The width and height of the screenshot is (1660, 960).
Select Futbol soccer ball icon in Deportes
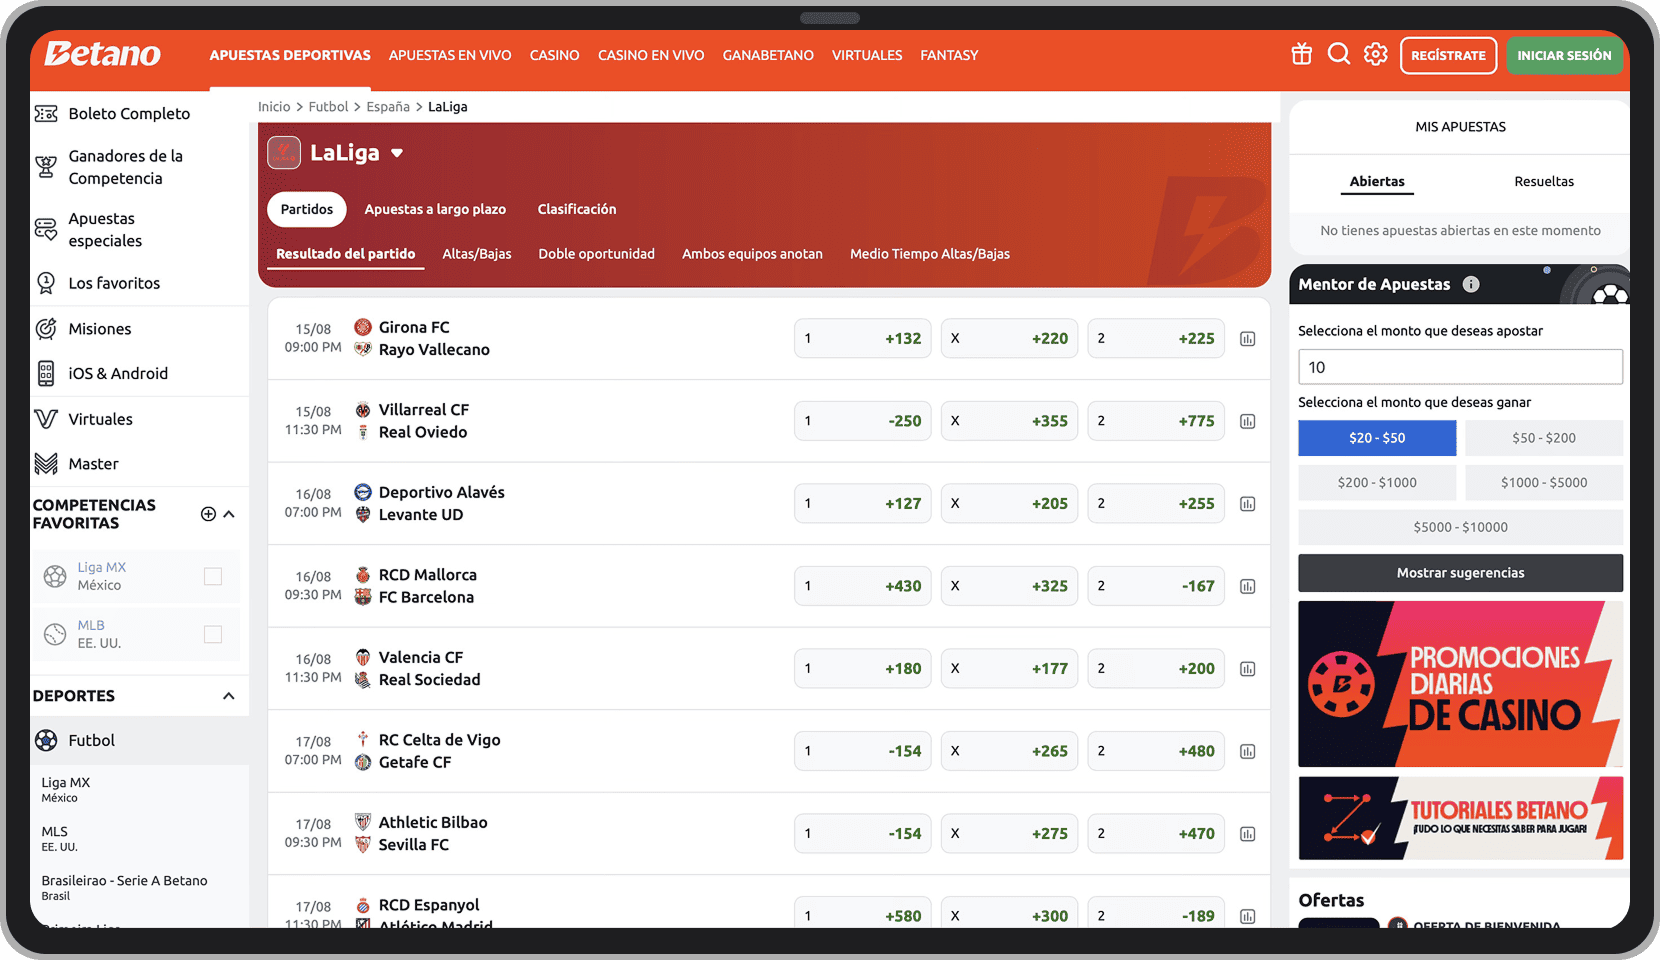click(46, 740)
